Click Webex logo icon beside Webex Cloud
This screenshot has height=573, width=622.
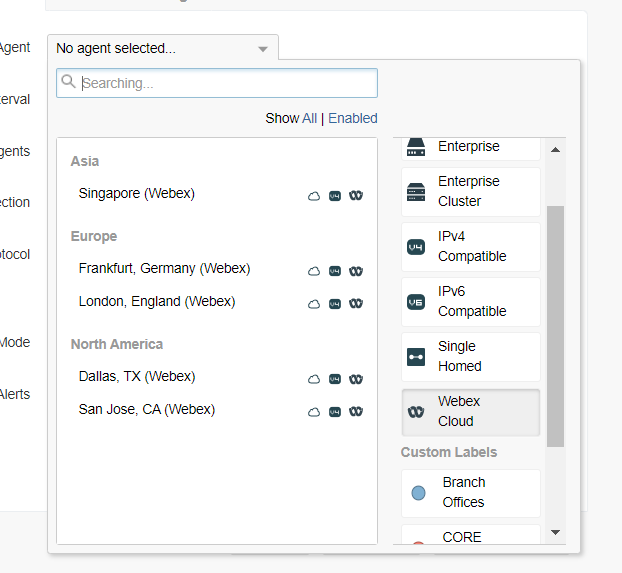click(x=416, y=412)
